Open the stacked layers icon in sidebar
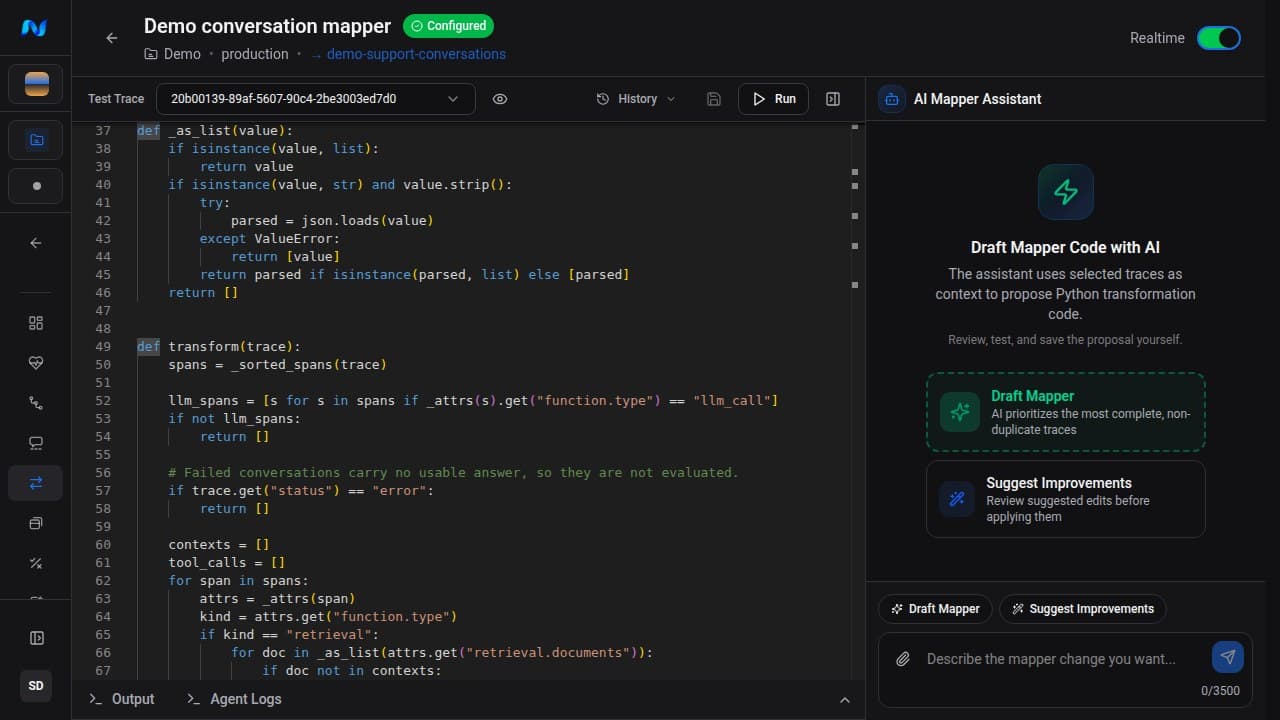1280x720 pixels. click(36, 523)
